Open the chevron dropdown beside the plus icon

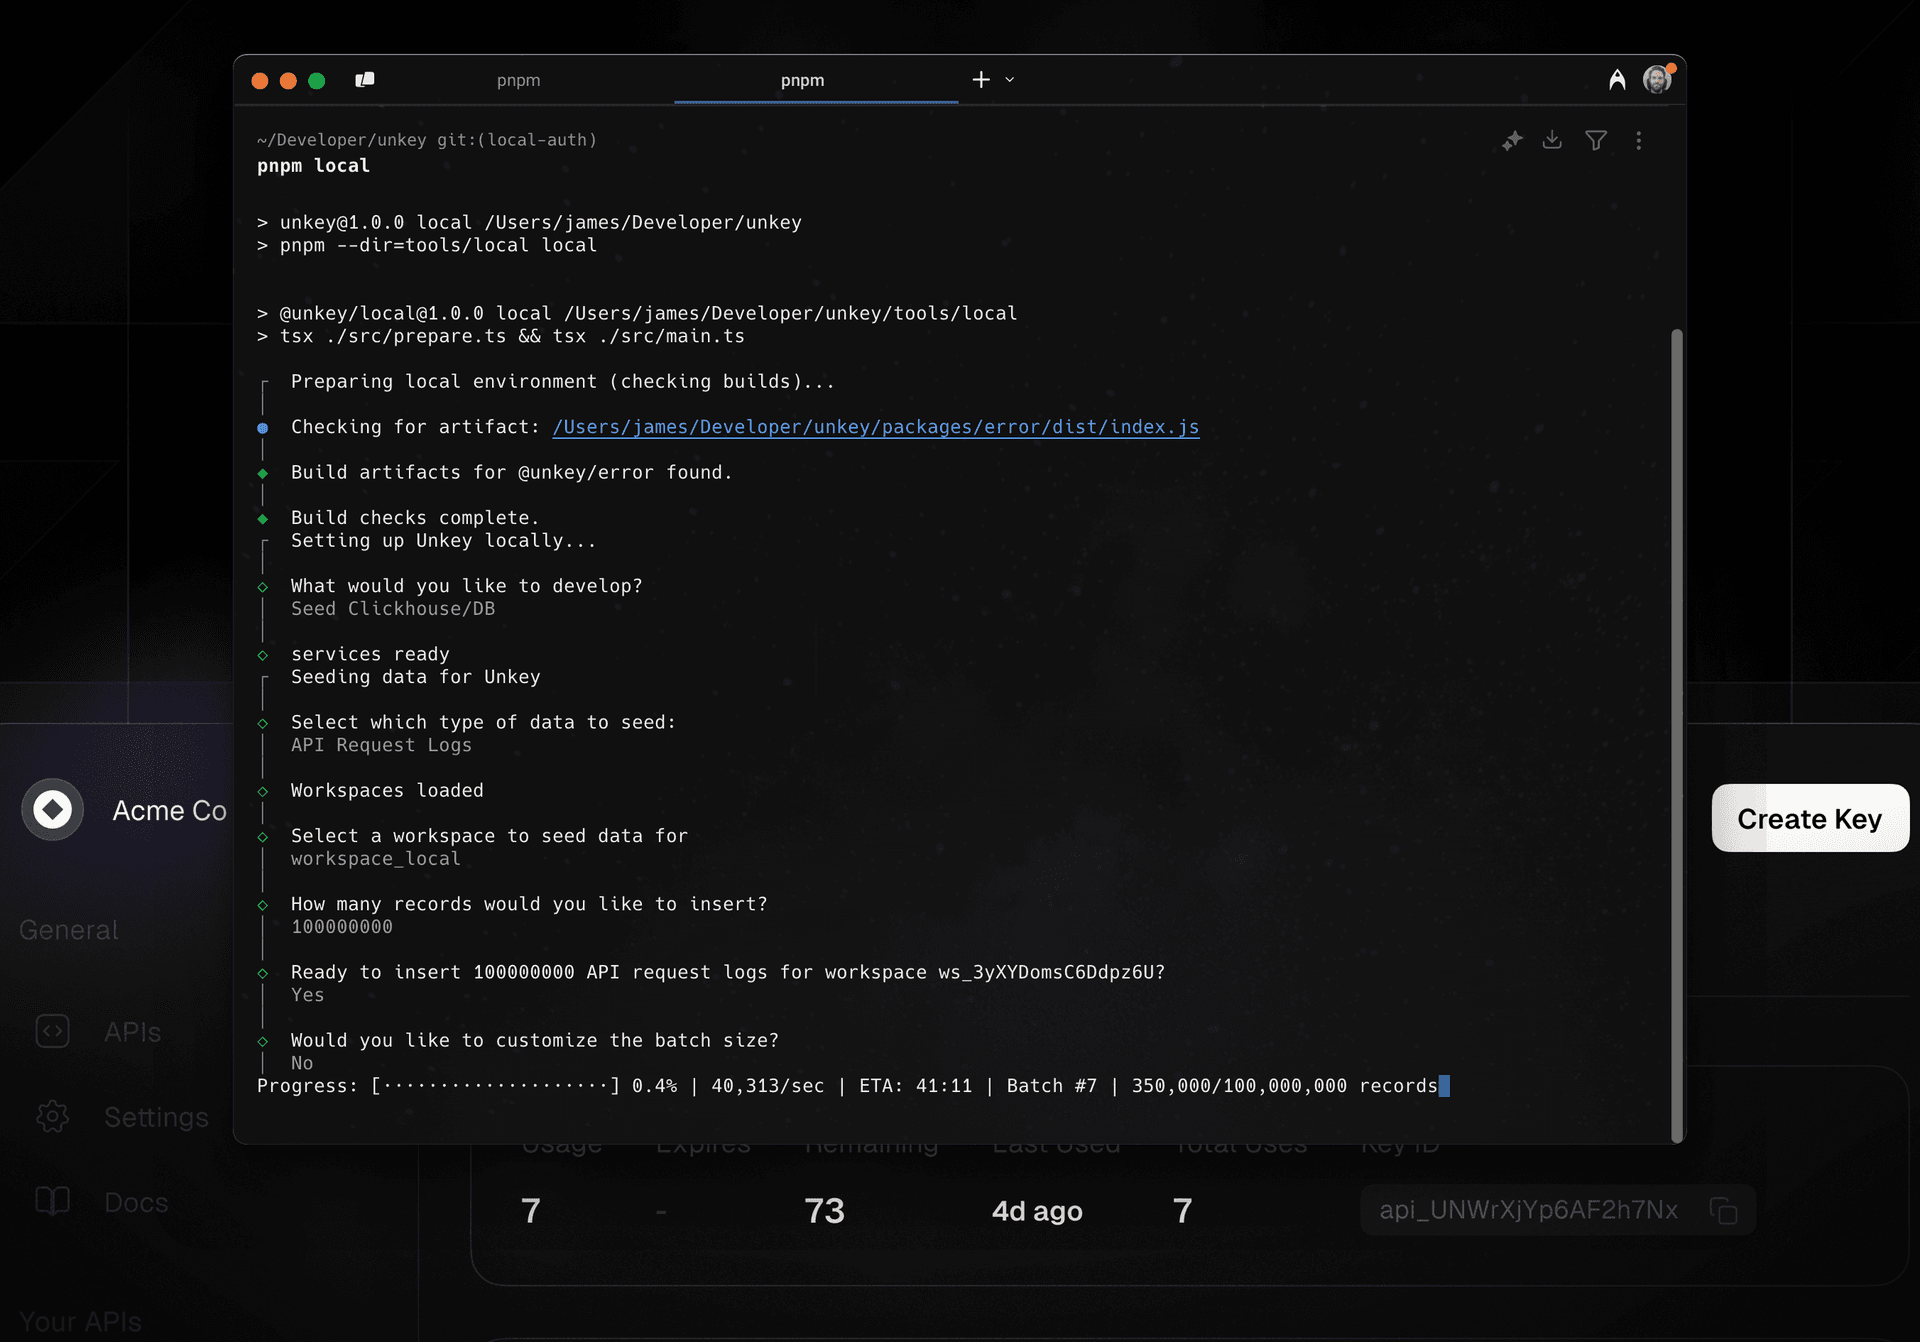click(1009, 80)
